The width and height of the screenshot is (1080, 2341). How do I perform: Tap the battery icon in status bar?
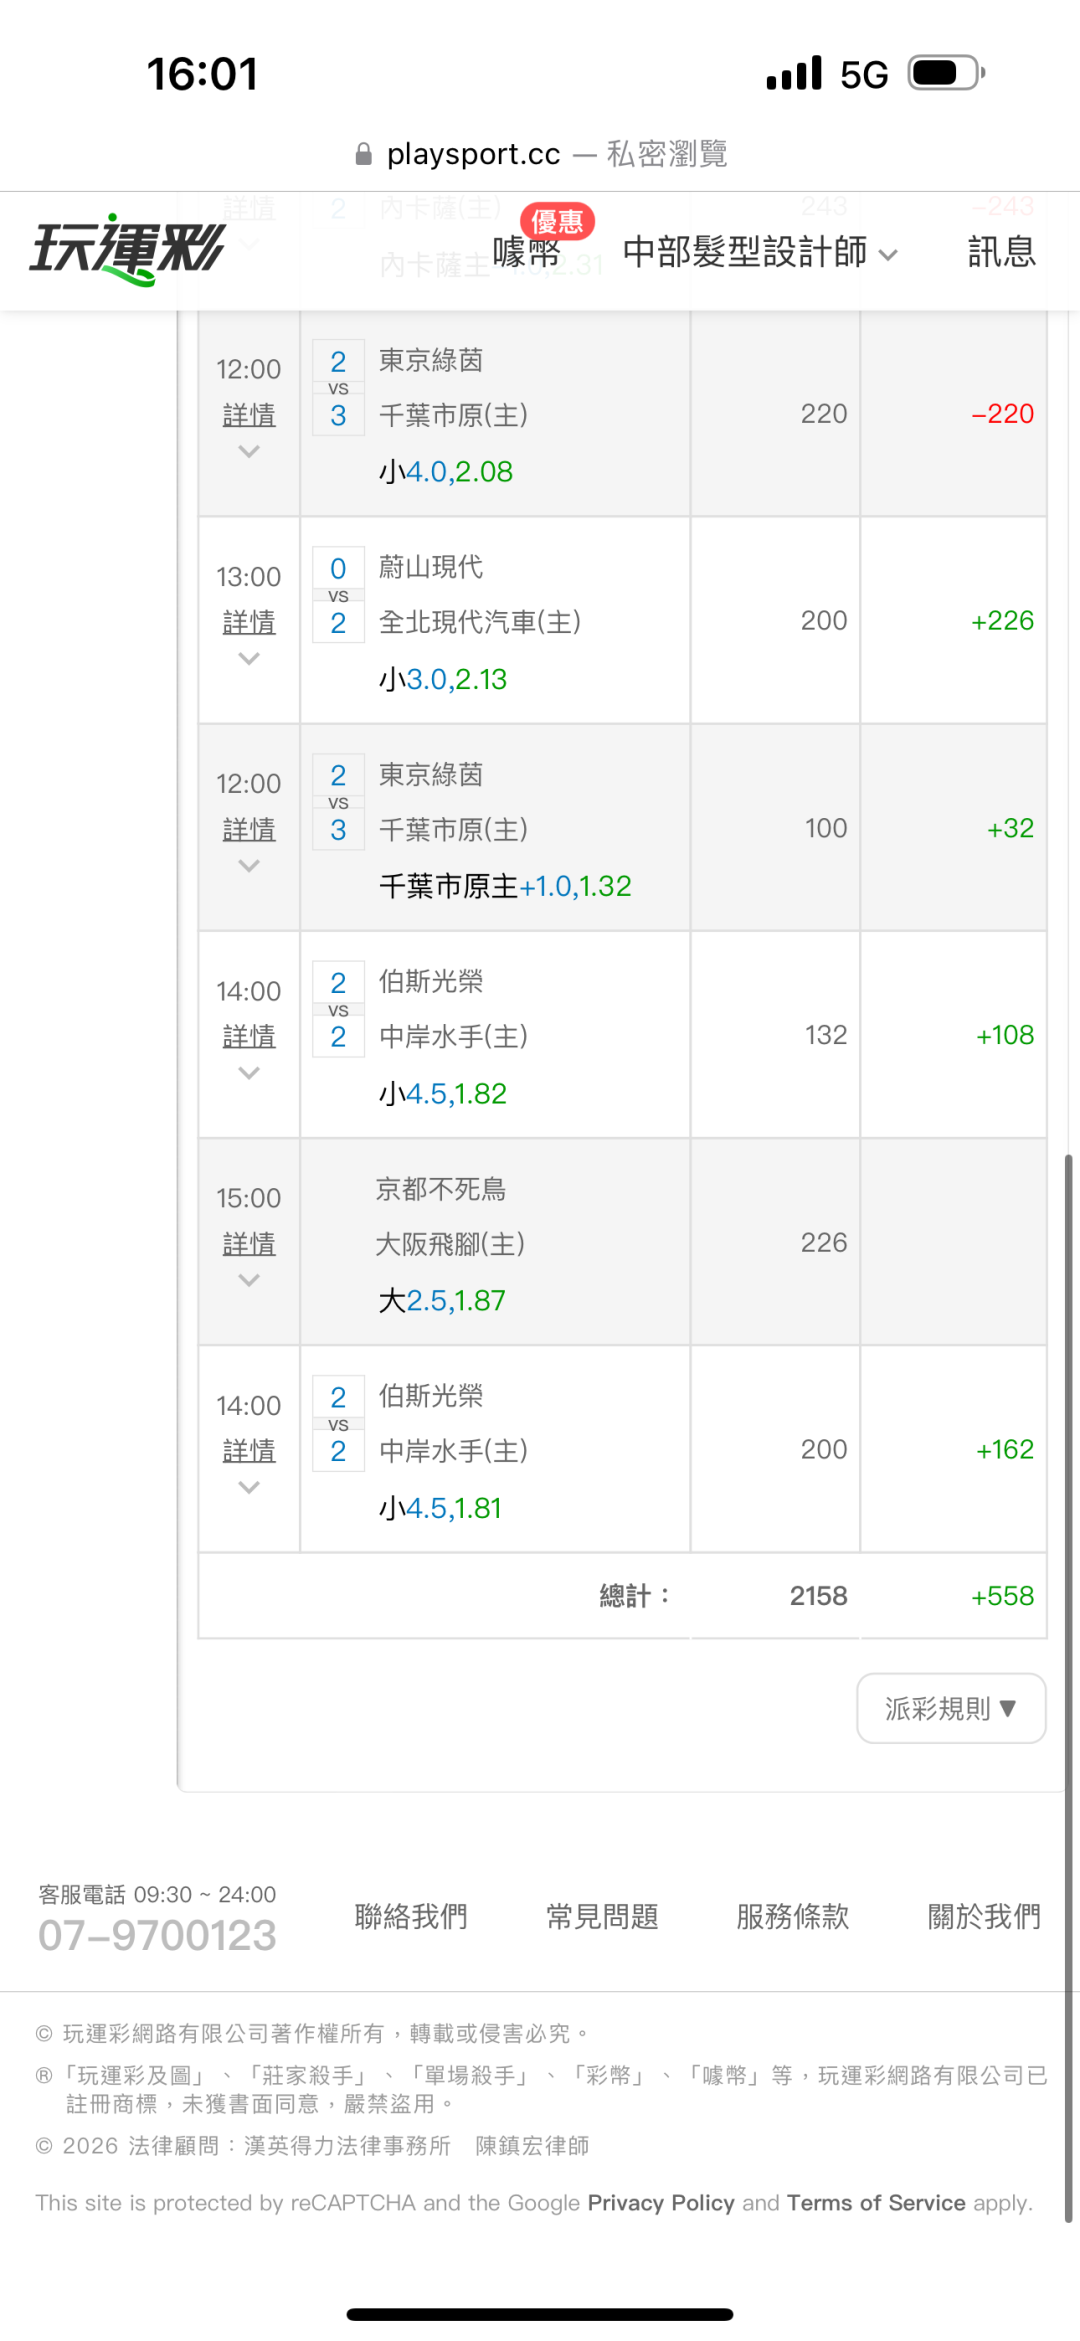[945, 73]
